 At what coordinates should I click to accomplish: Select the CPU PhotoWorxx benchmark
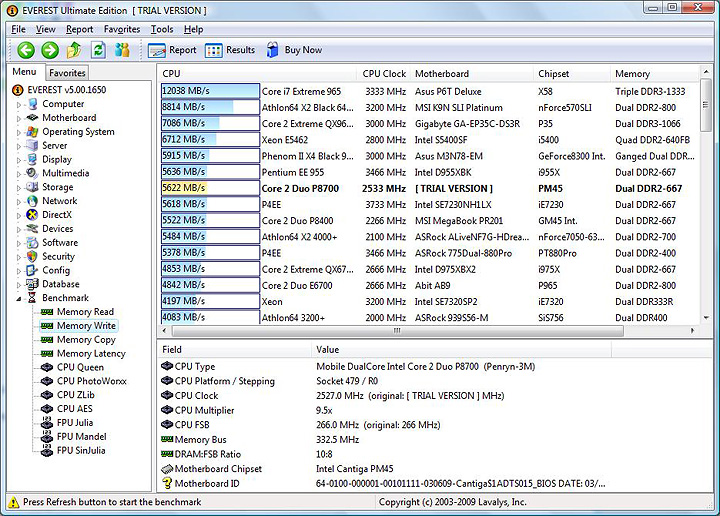91,381
